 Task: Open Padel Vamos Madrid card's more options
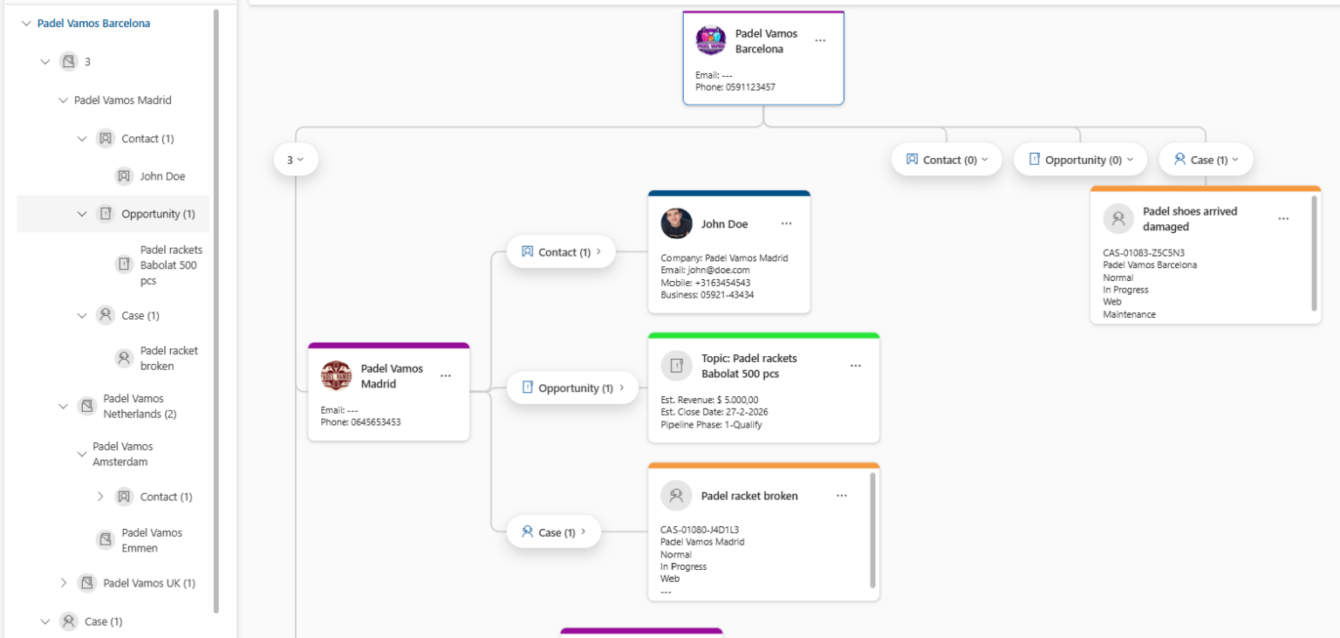446,376
